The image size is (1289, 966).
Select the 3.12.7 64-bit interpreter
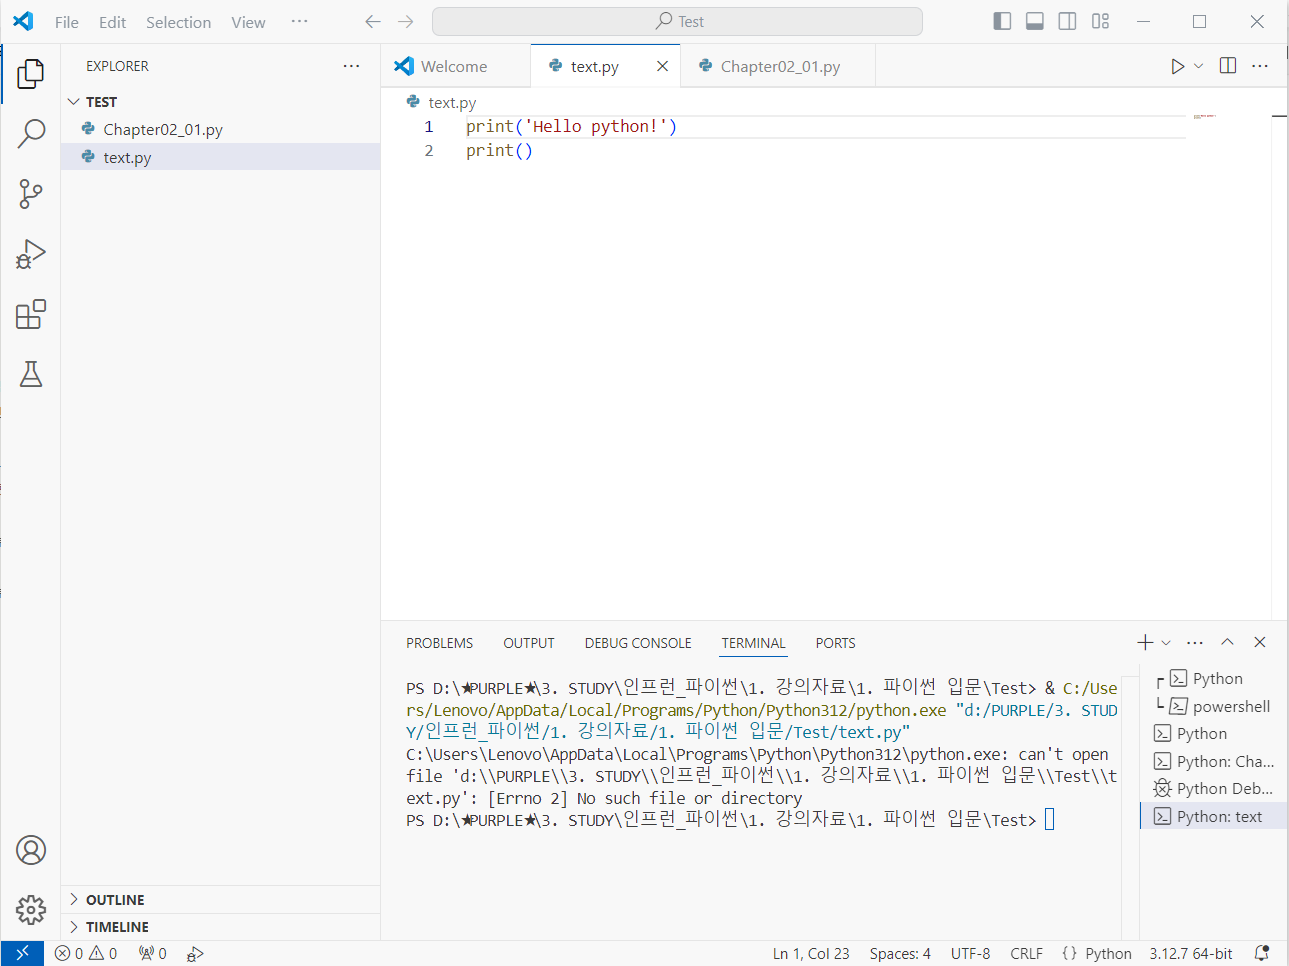(x=1190, y=954)
